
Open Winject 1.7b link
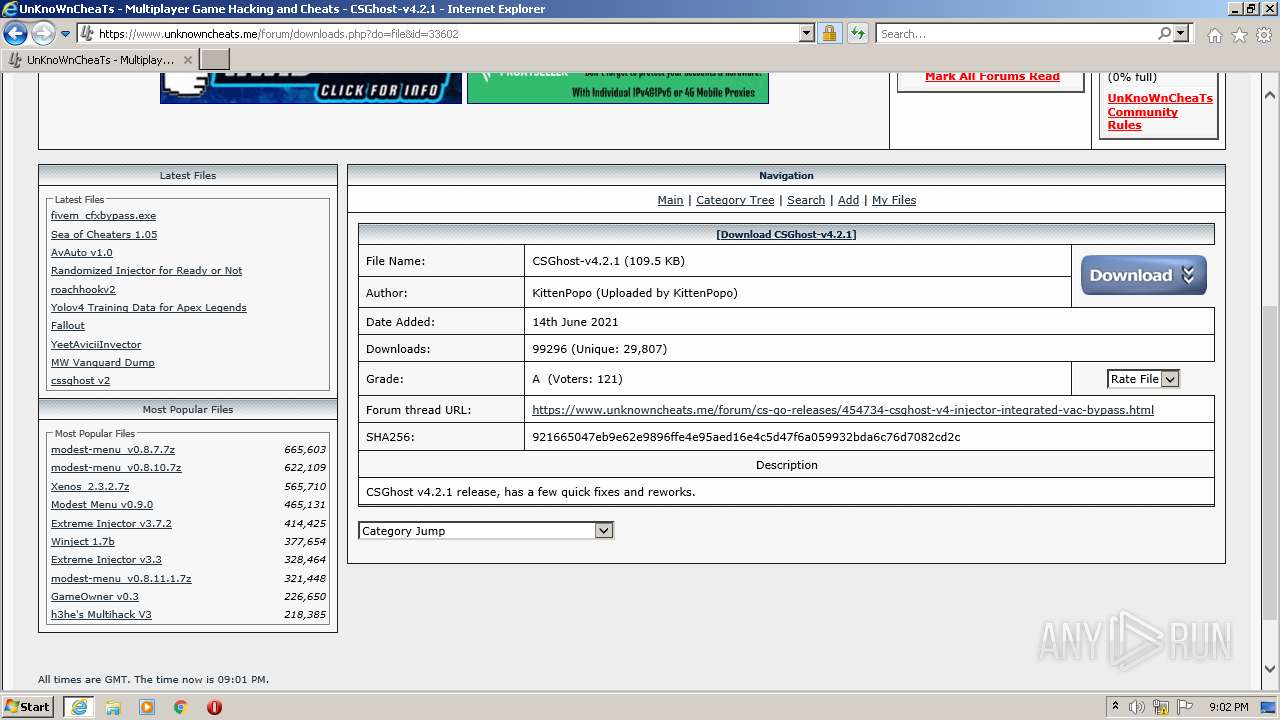[83, 542]
